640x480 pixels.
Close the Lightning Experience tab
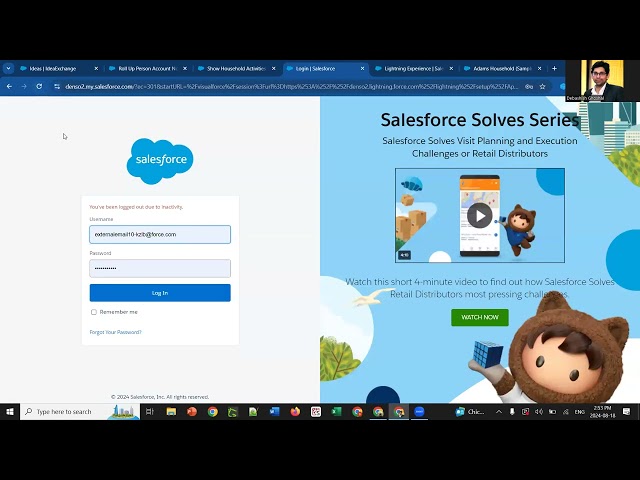tap(451, 69)
